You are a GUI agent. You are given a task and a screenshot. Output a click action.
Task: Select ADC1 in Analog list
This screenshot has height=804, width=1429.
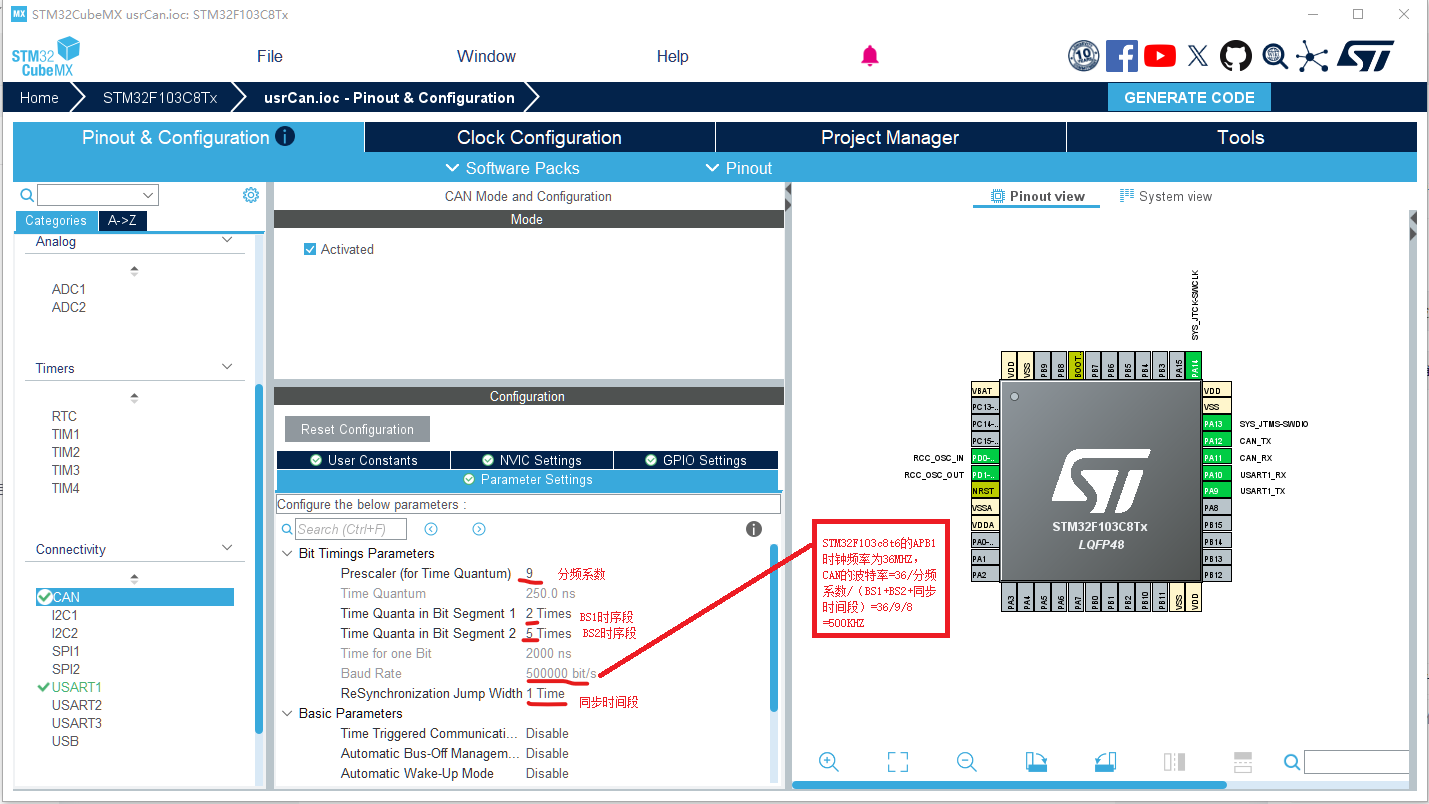click(x=69, y=289)
